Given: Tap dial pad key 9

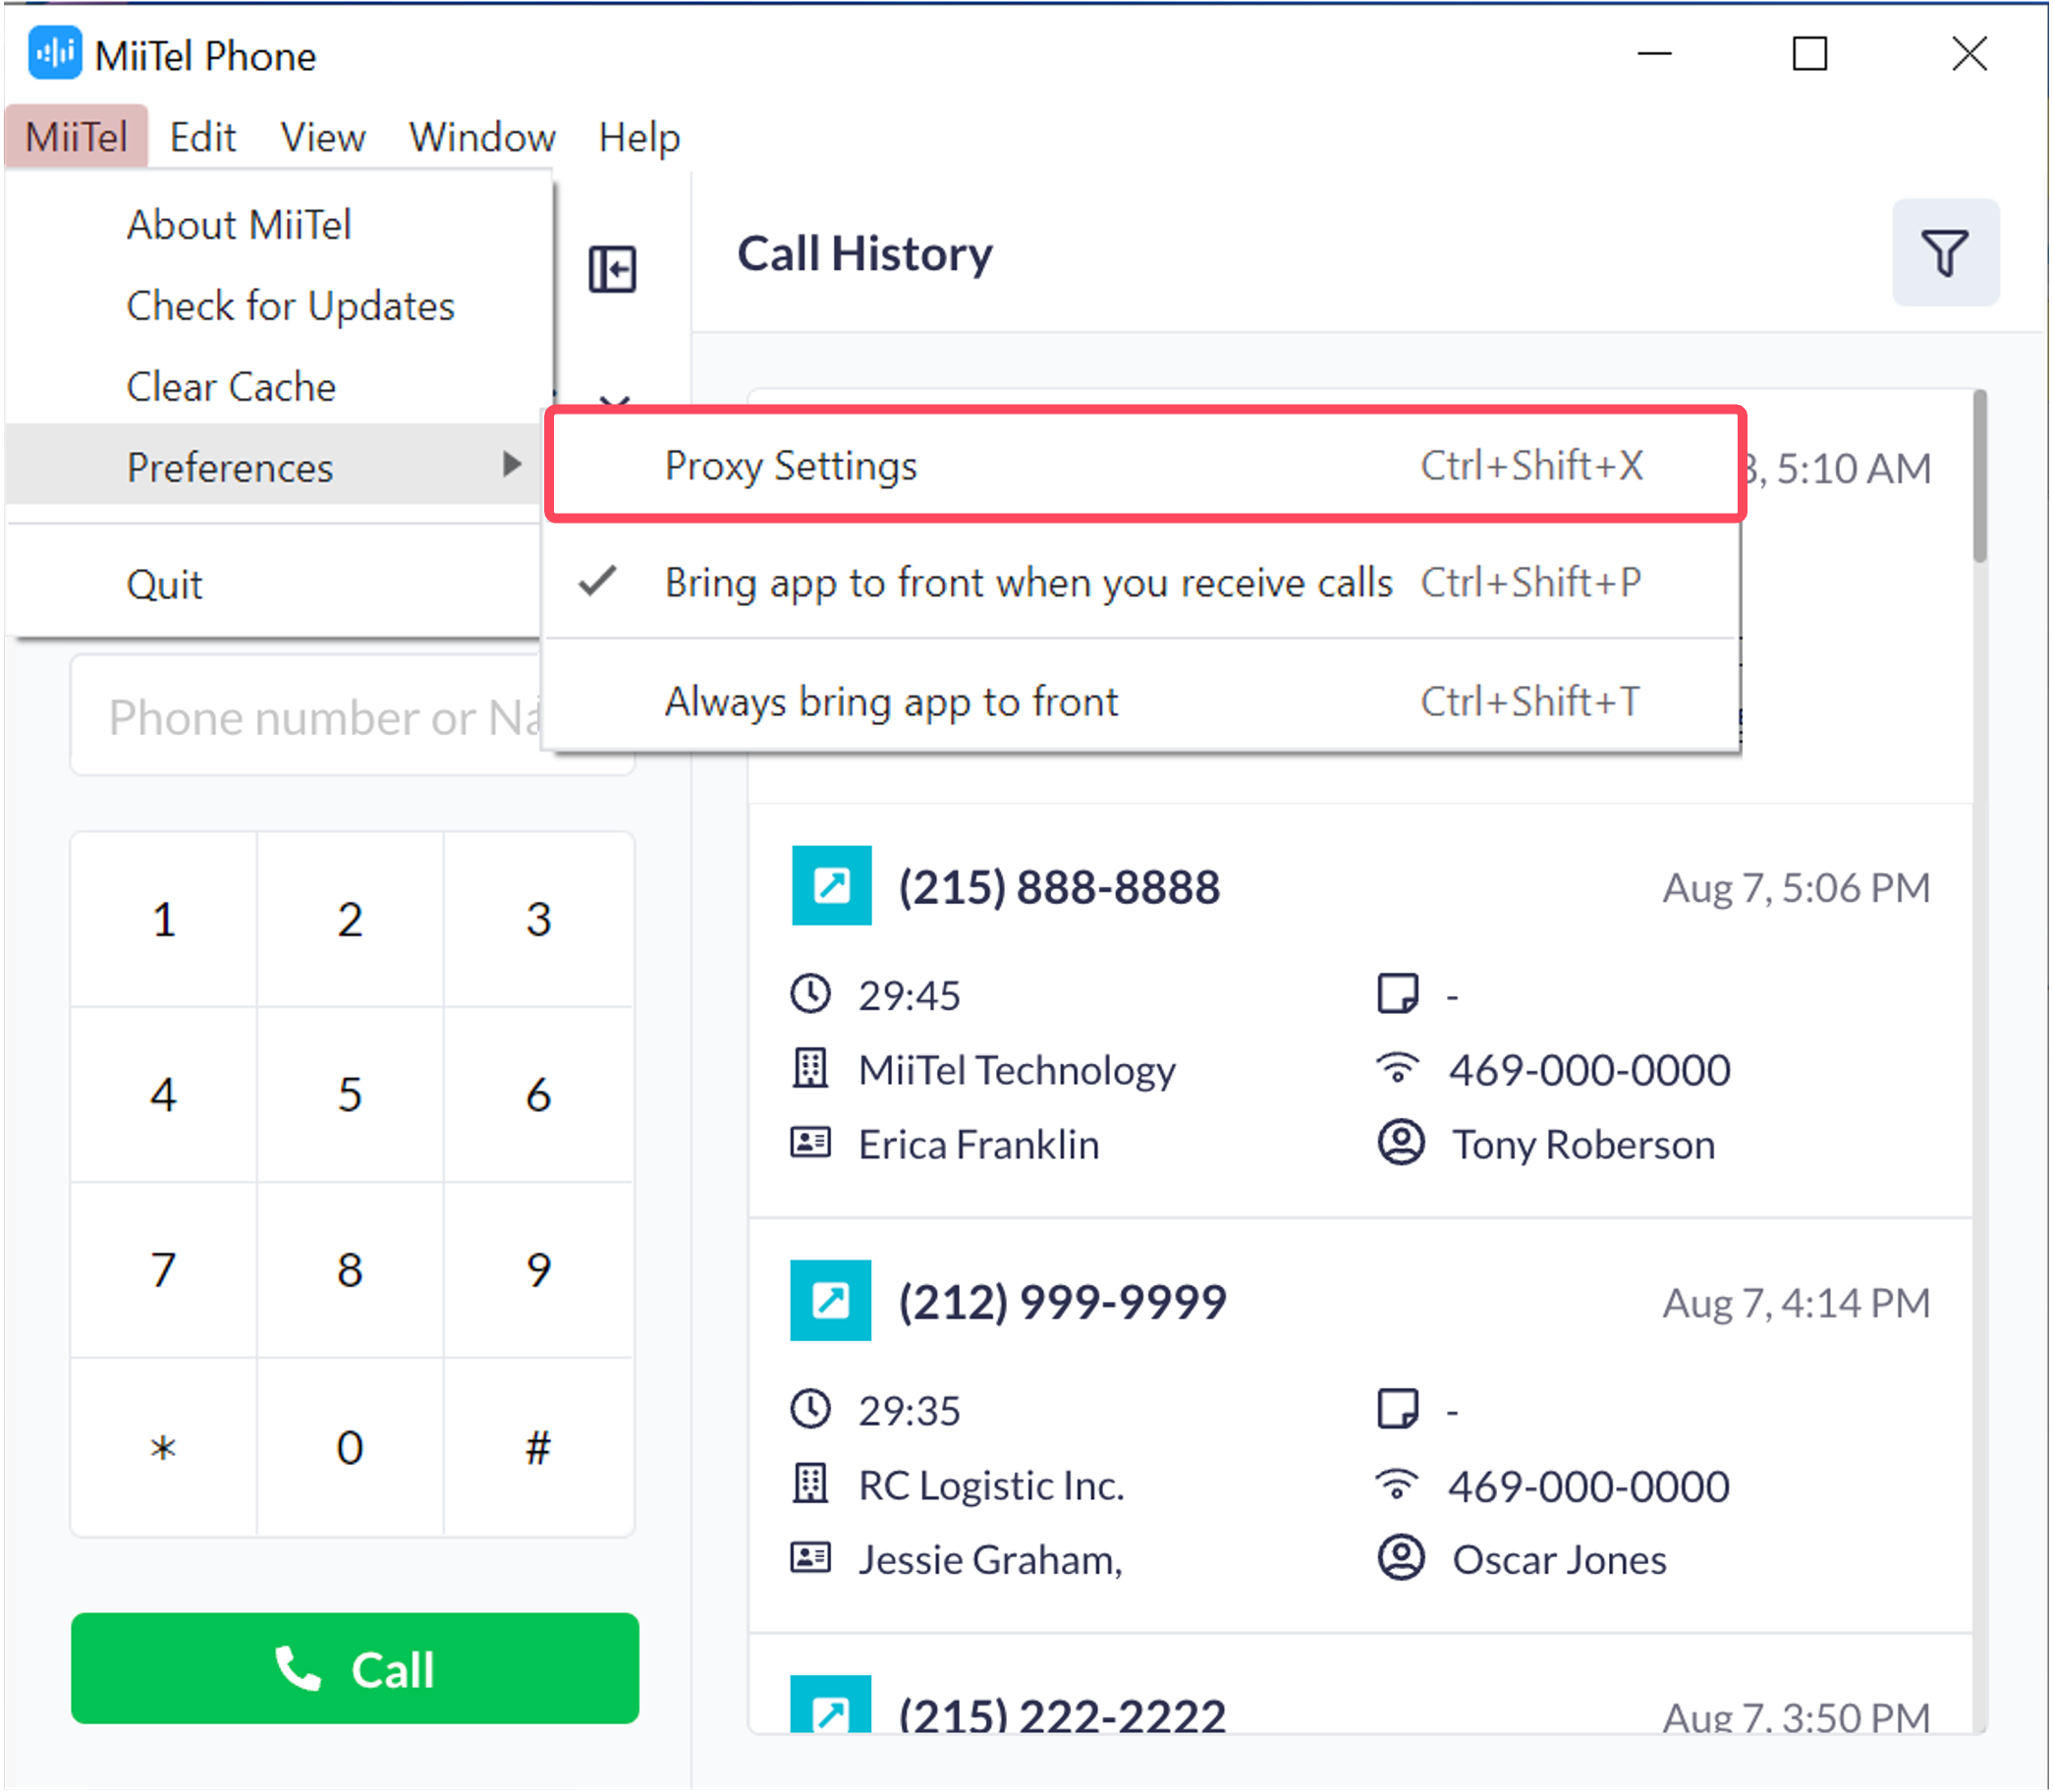Looking at the screenshot, I should (x=539, y=1270).
